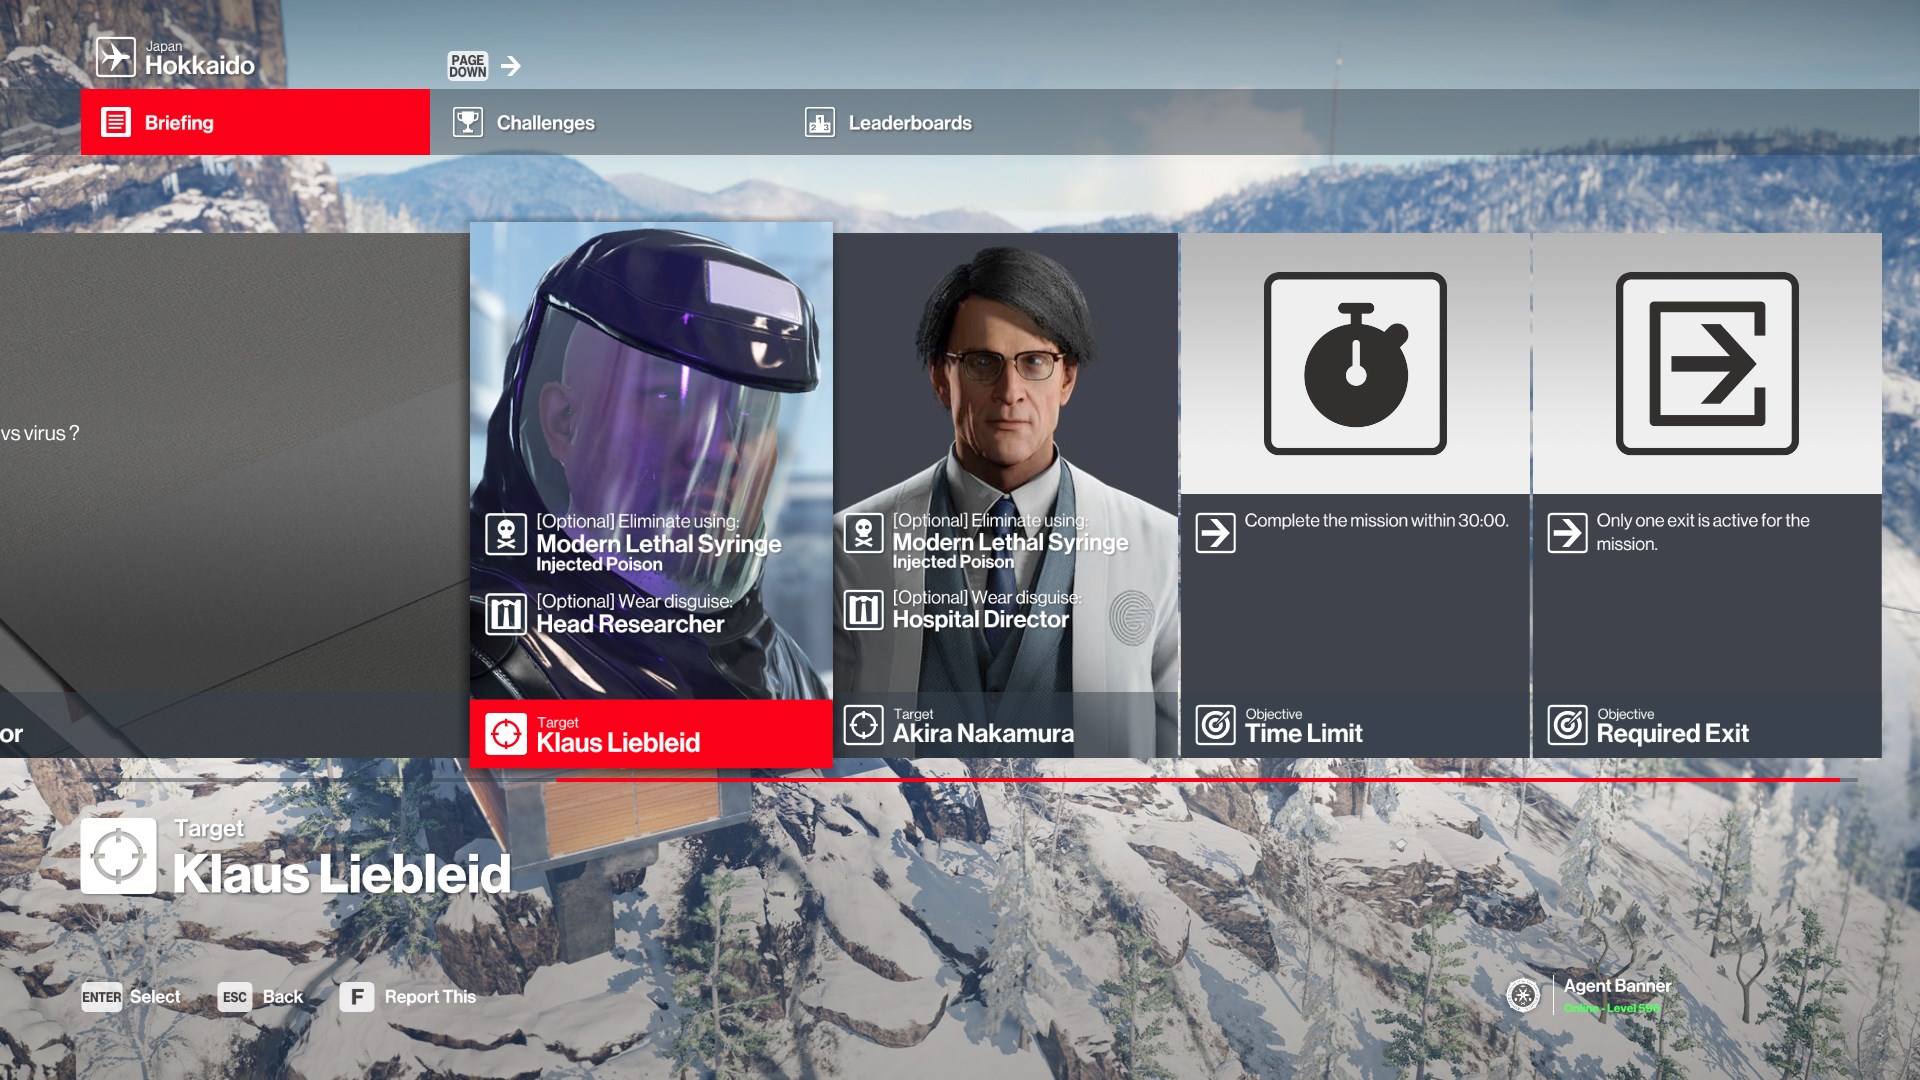This screenshot has width=1920, height=1080.
Task: Click the large stopwatch Time Limit icon
Action: [x=1355, y=364]
